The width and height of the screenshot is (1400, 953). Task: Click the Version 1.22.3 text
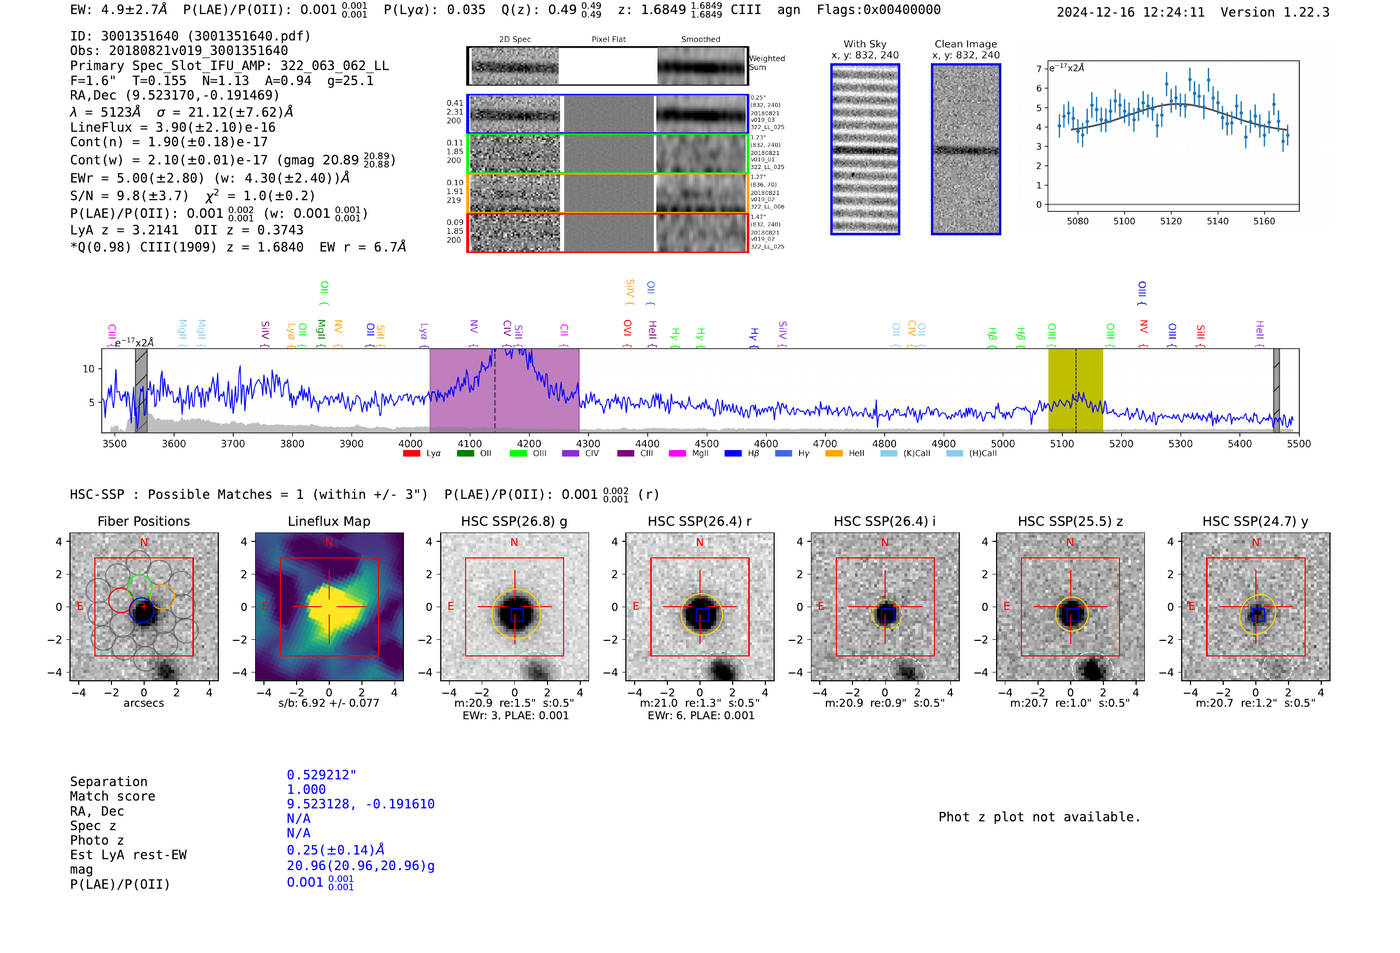point(1275,13)
